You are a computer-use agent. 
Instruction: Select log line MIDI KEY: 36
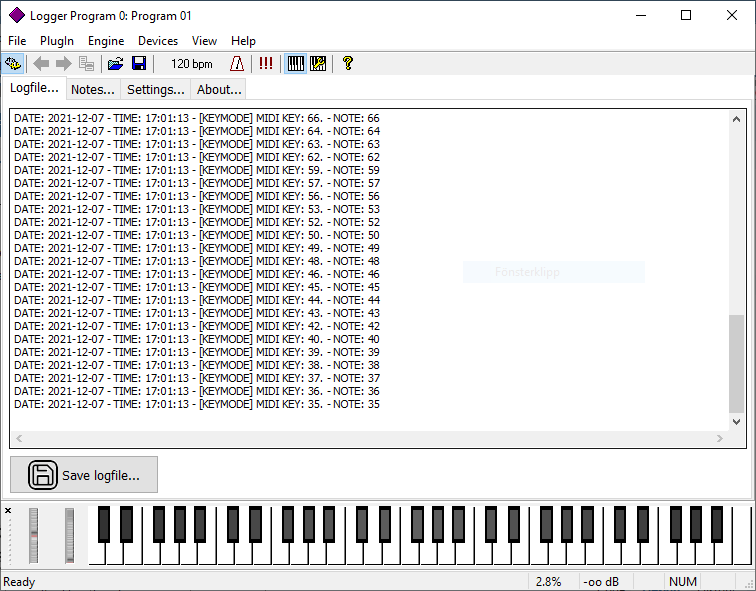click(x=197, y=391)
